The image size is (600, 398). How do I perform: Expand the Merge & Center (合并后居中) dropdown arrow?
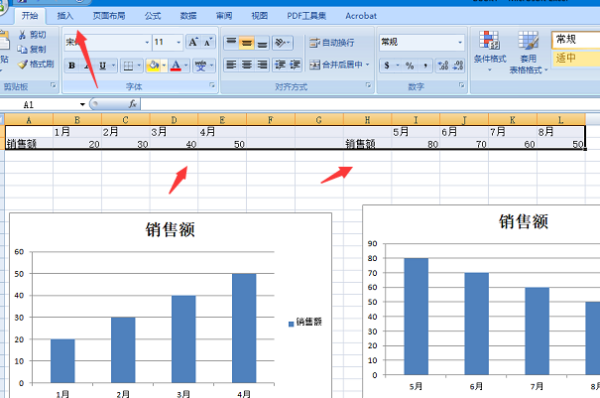[368, 65]
